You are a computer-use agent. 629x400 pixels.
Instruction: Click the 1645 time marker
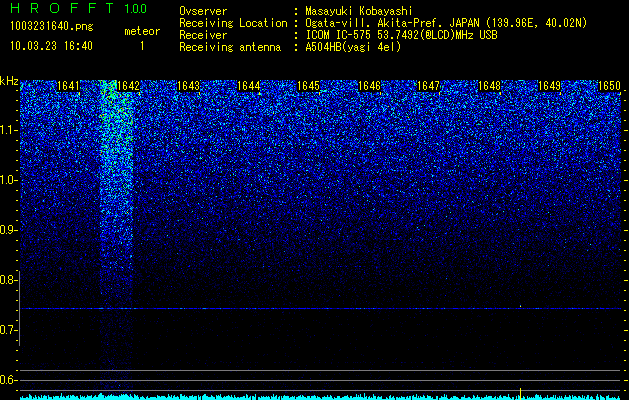(309, 86)
